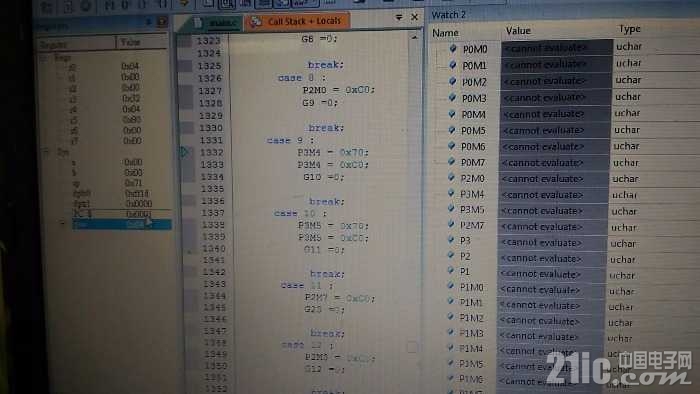This screenshot has width=700, height=394.
Task: Open the editor window list dropdown arrow
Action: pos(399,17)
